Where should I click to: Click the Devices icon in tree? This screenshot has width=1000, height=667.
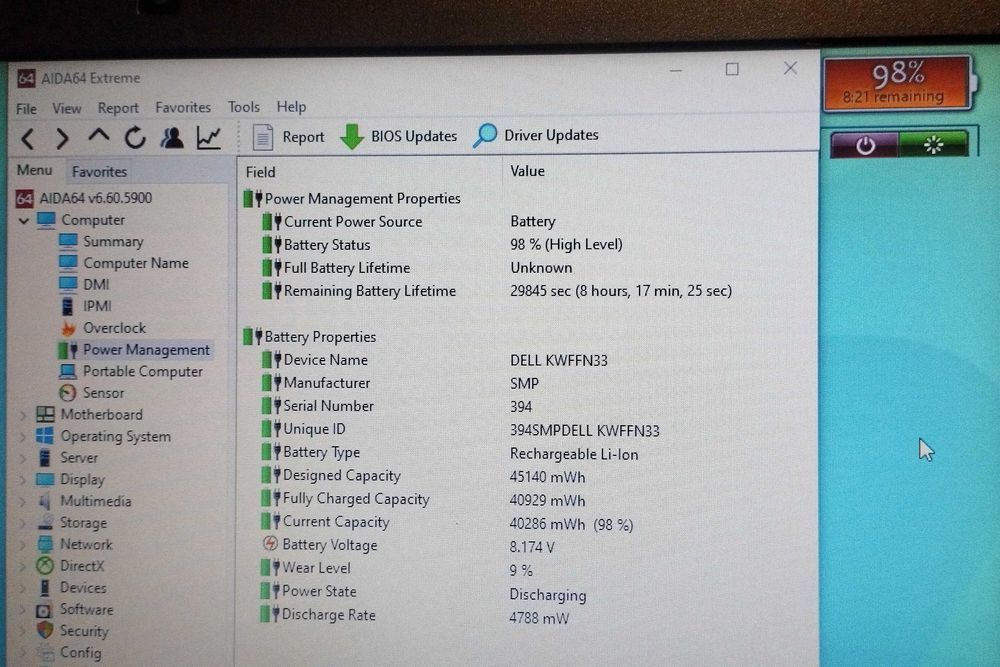(x=45, y=587)
